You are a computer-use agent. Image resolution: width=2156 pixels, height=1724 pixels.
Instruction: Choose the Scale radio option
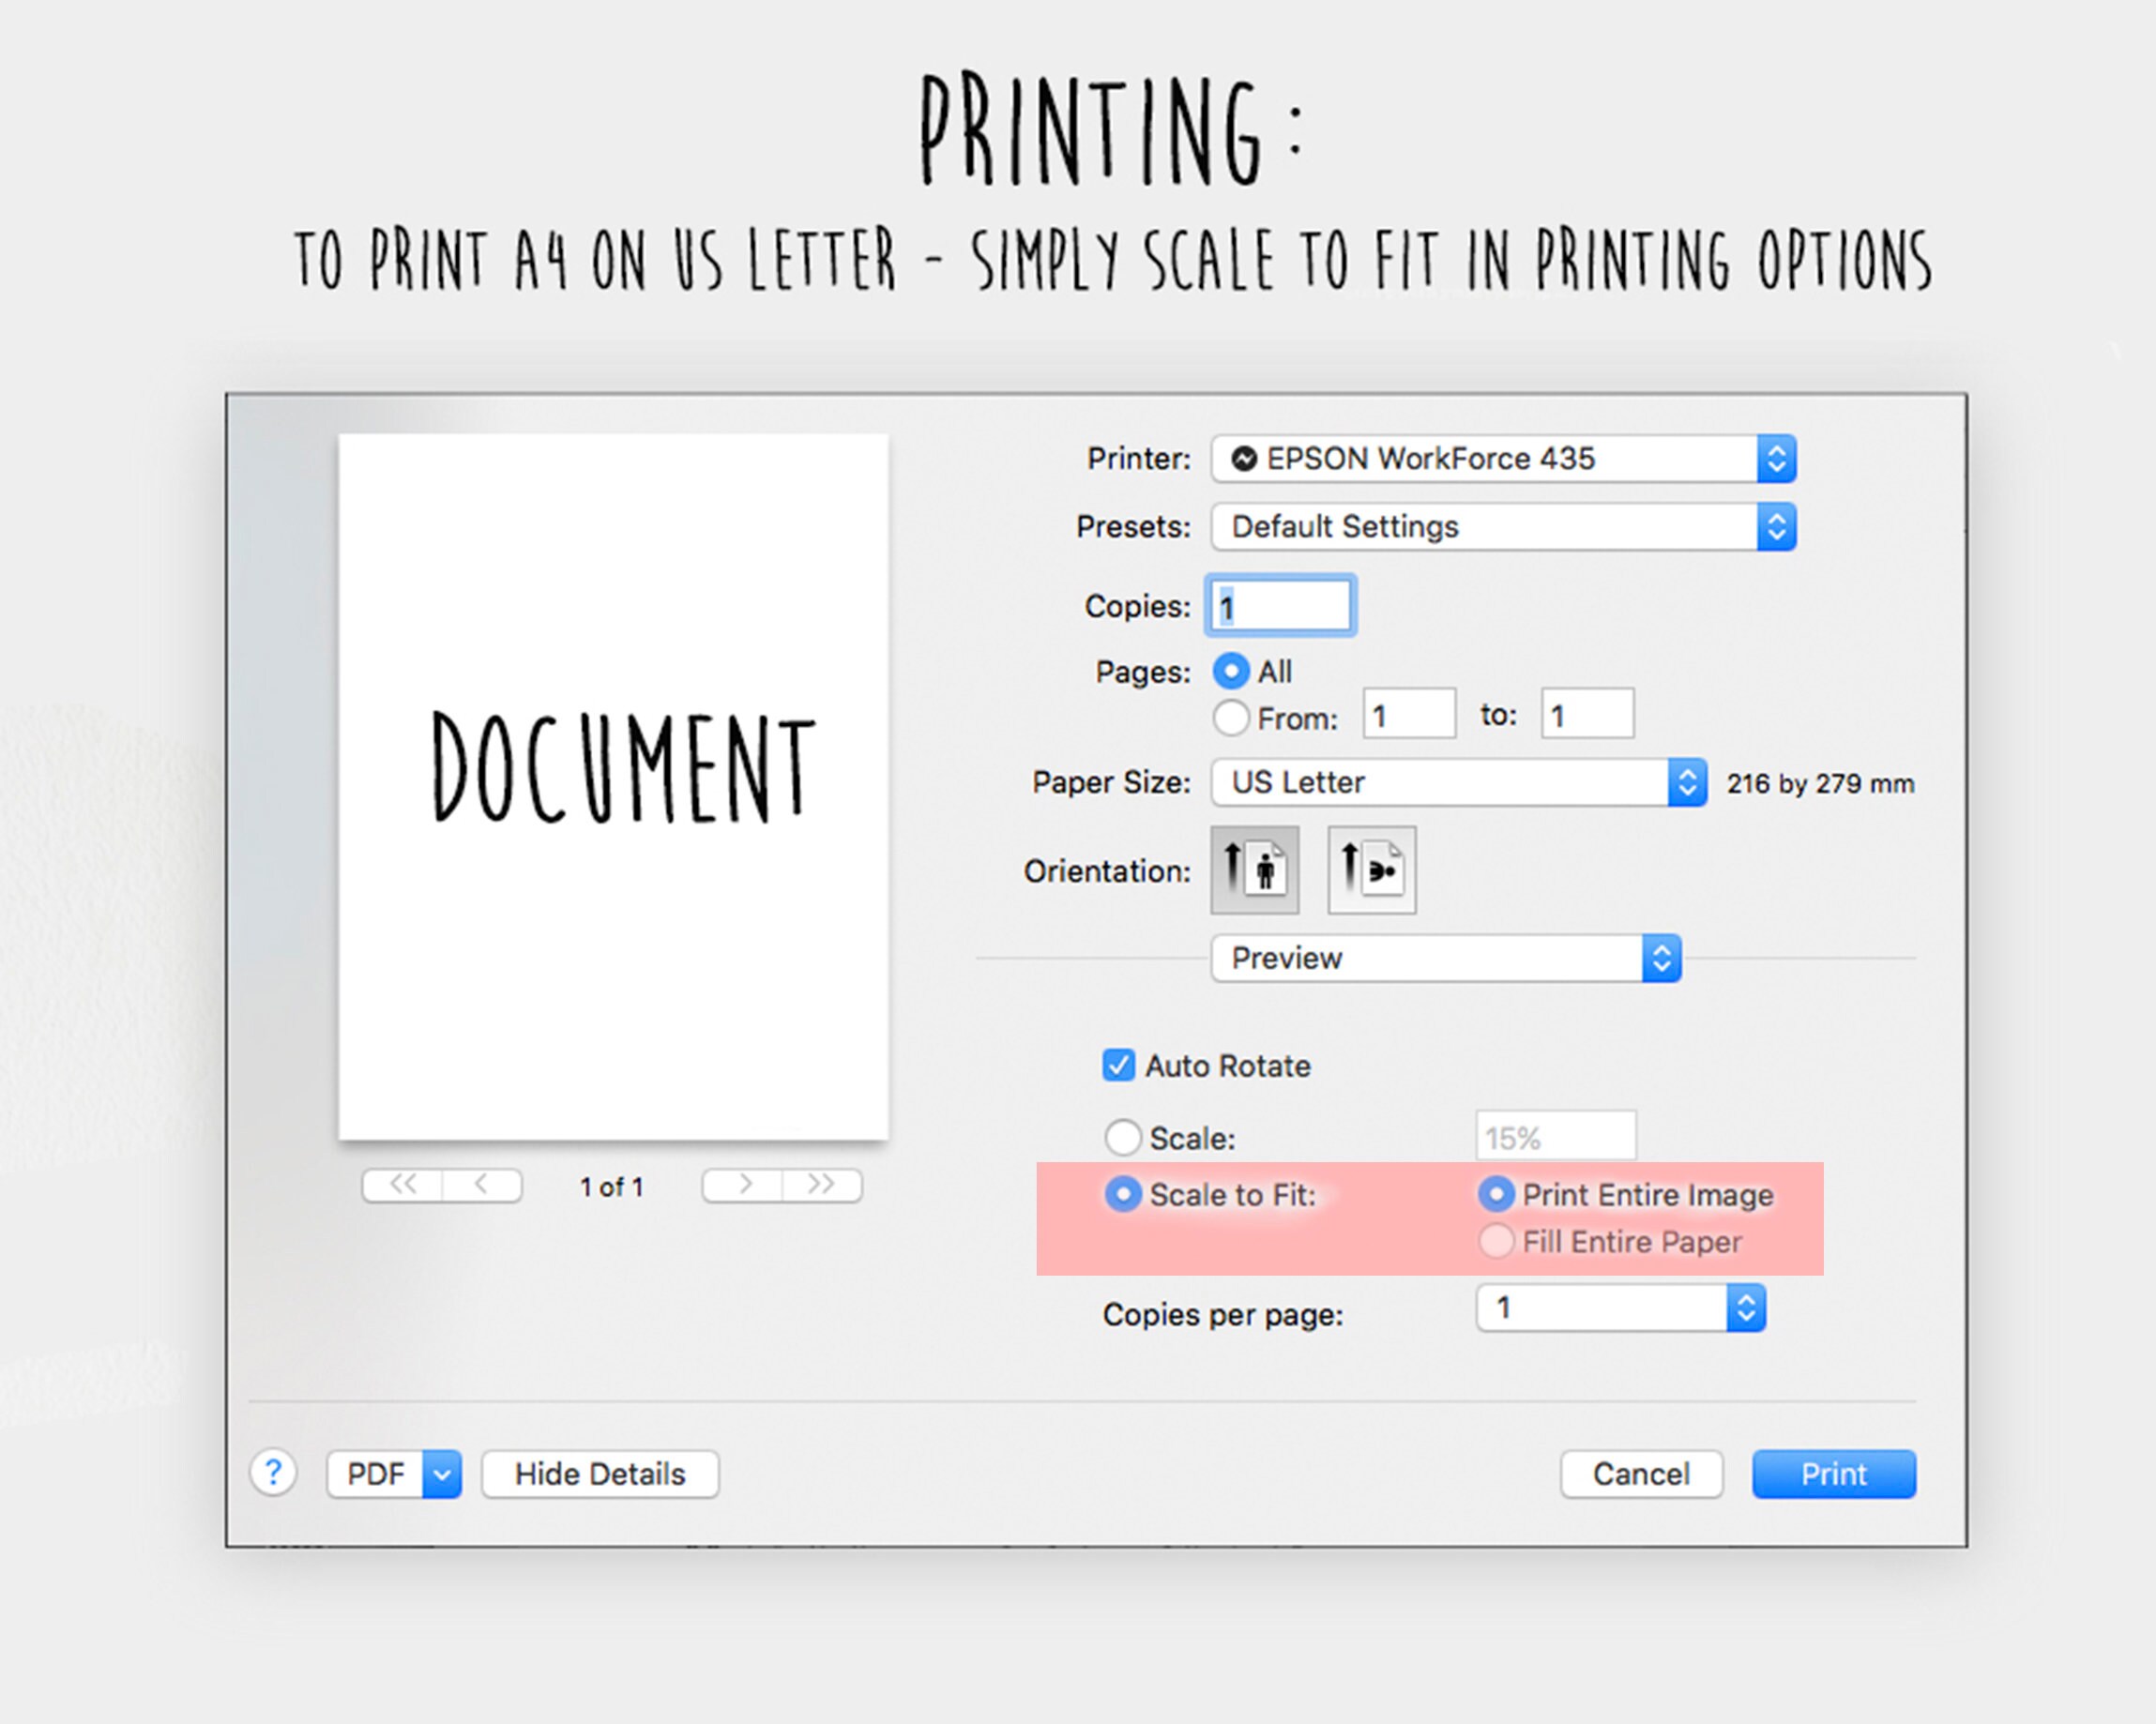pyautogui.click(x=1123, y=1137)
